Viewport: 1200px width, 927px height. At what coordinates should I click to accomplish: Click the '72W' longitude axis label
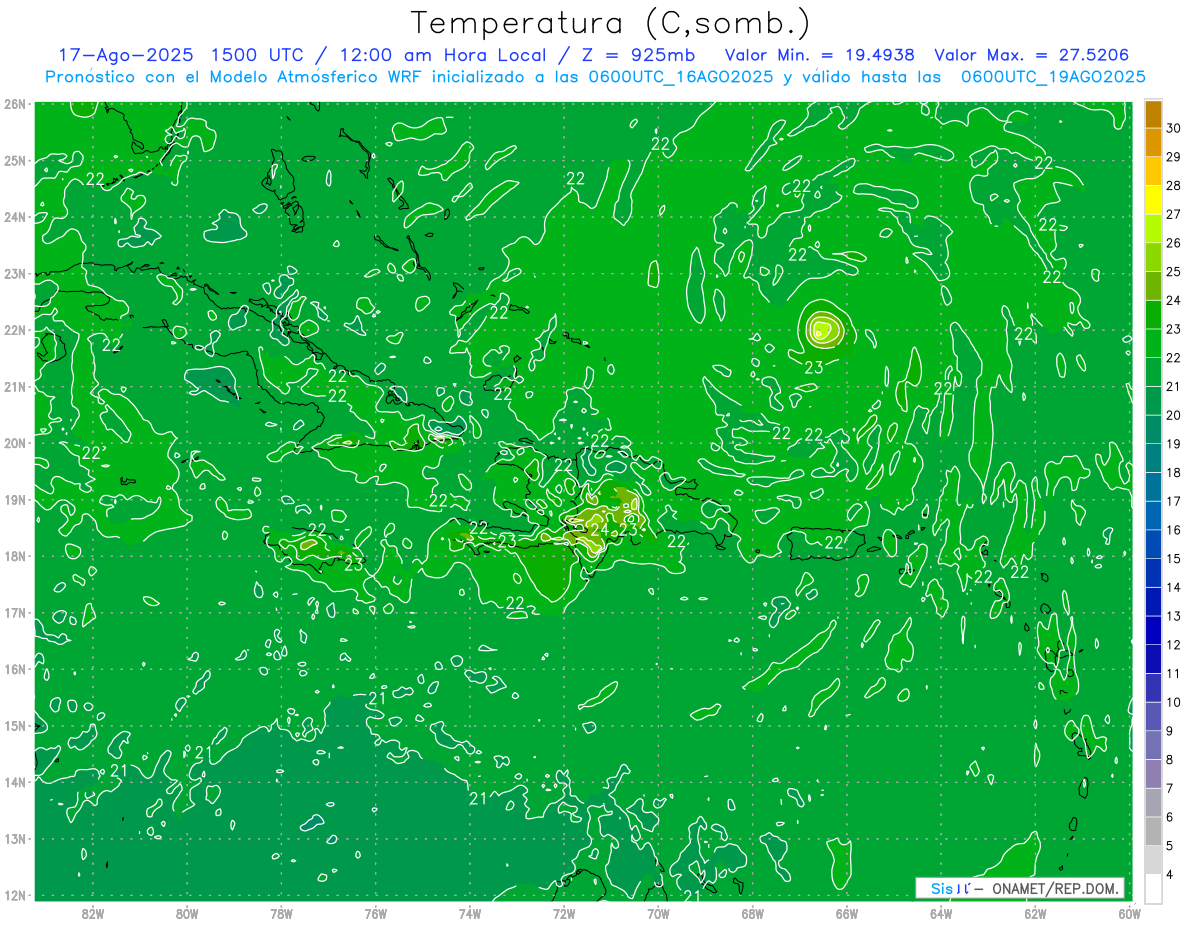[x=564, y=912]
